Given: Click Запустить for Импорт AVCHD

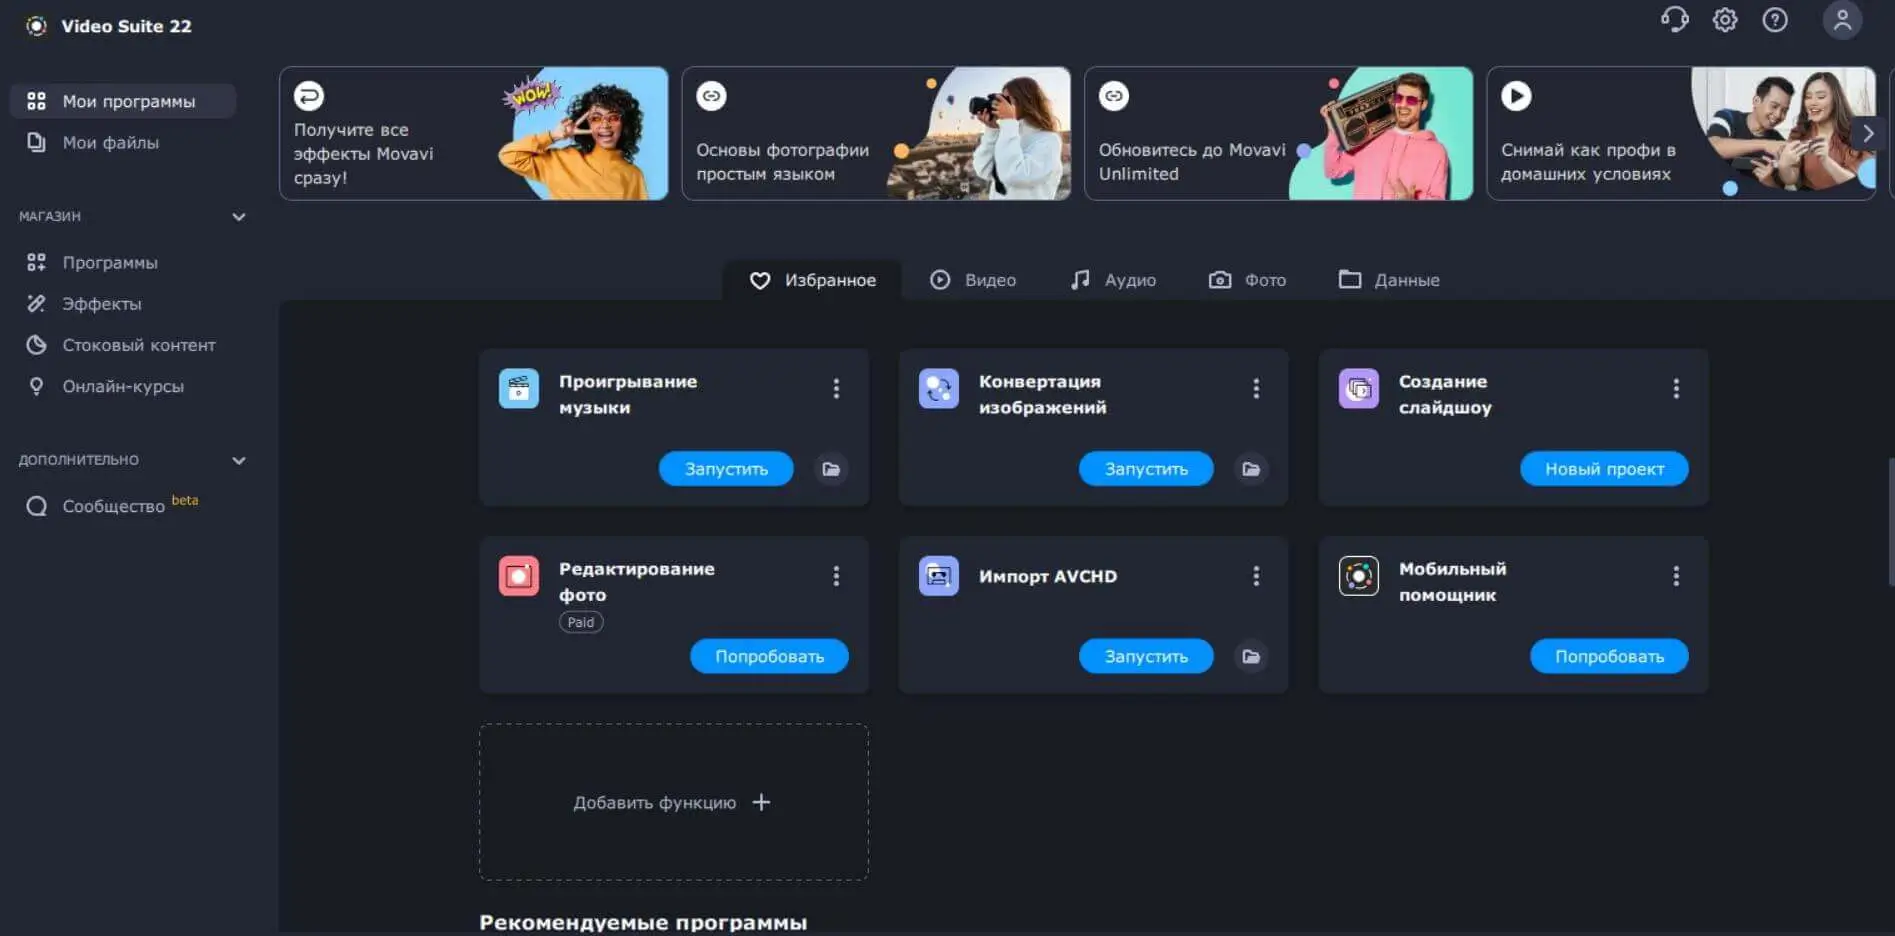Looking at the screenshot, I should pyautogui.click(x=1146, y=657).
